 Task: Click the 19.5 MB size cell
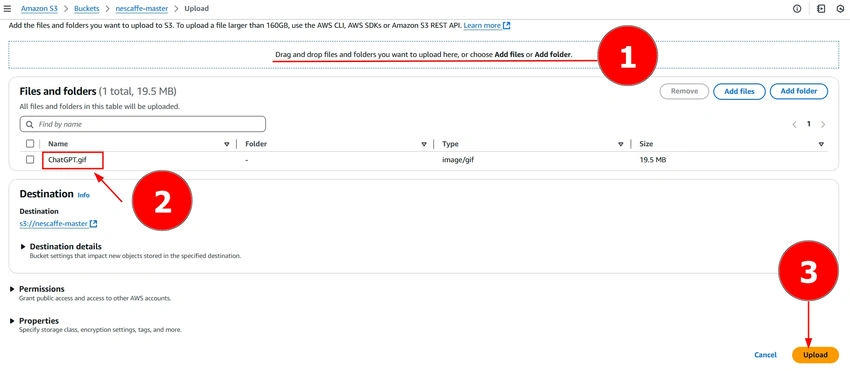point(653,160)
